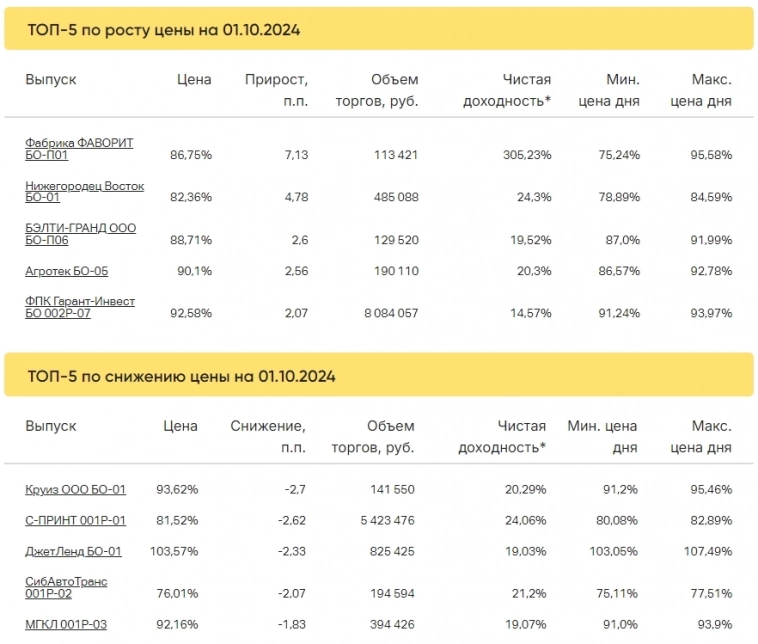Image resolution: width=758 pixels, height=644 pixels.
Task: Click the Снижение, п.п. column header
Action: pyautogui.click(x=268, y=437)
